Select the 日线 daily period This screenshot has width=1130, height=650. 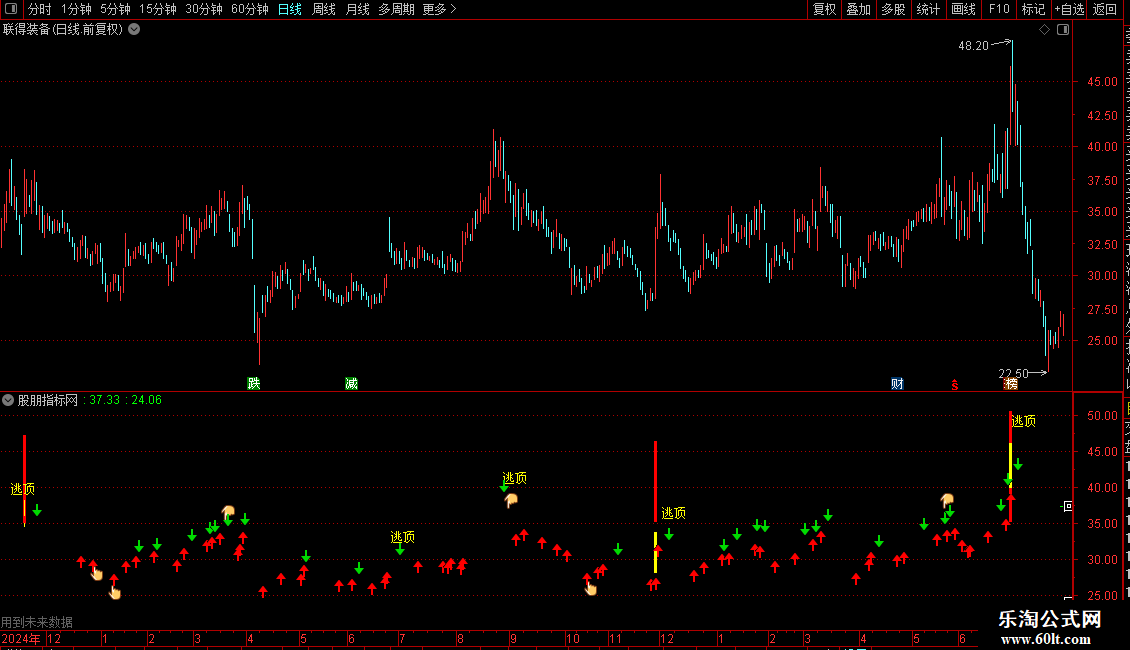click(290, 9)
